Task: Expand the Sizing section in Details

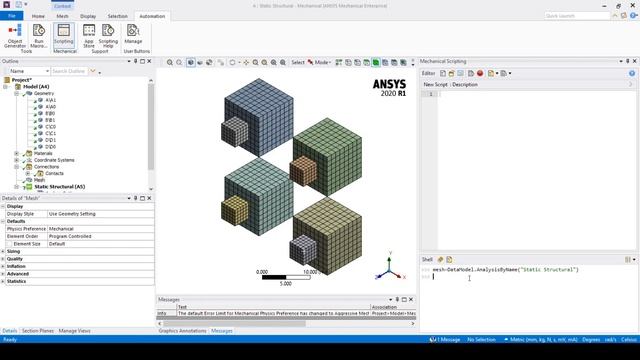Action: click(3, 251)
